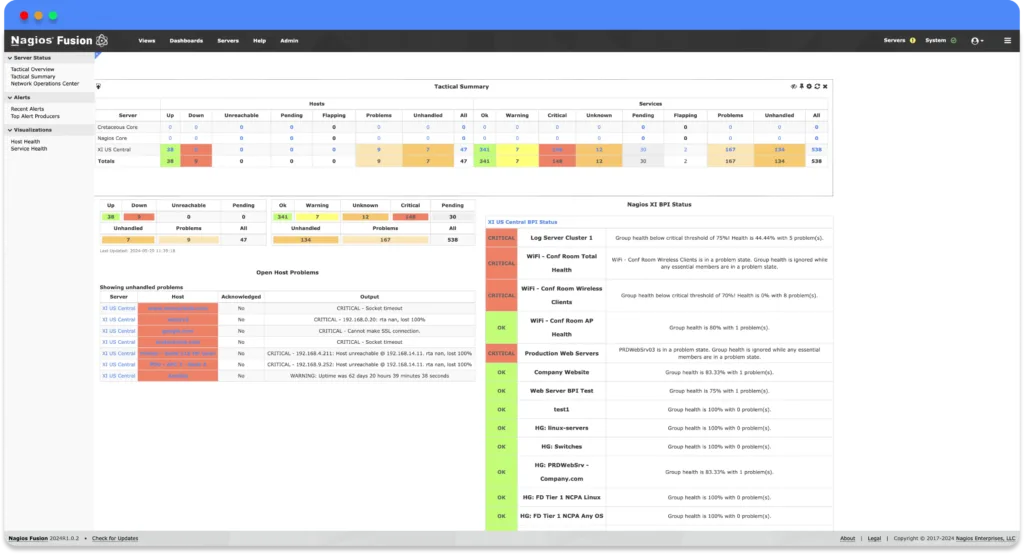Close the Tactical Summary dashlet
This screenshot has height=554, width=1024.
(x=825, y=86)
